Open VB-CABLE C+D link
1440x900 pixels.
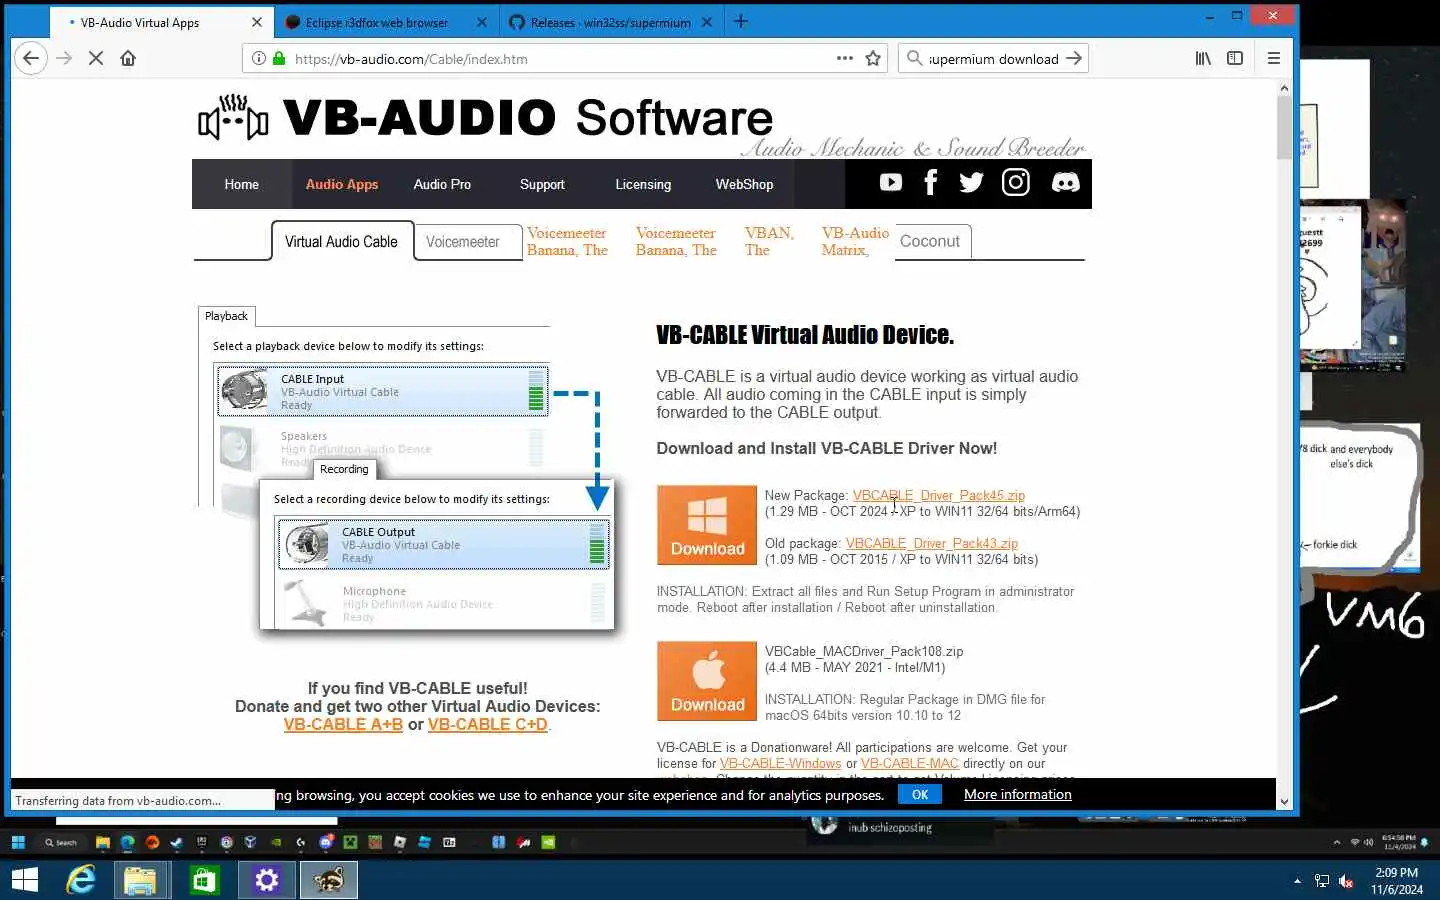coord(487,724)
